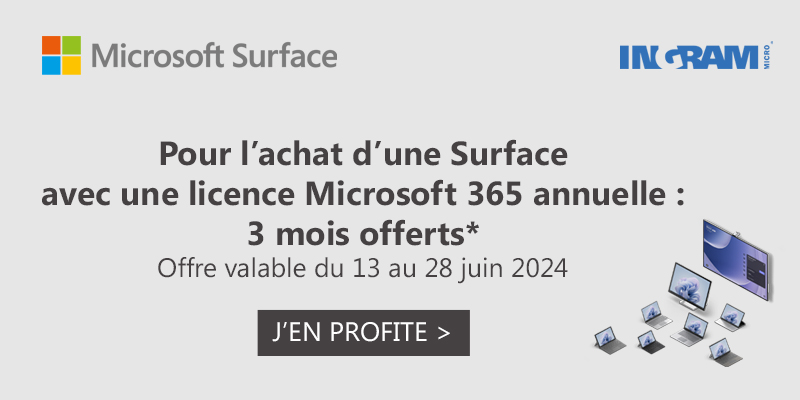Click the rightmost bottom Surface tablet image
The width and height of the screenshot is (800, 400).
(726, 352)
